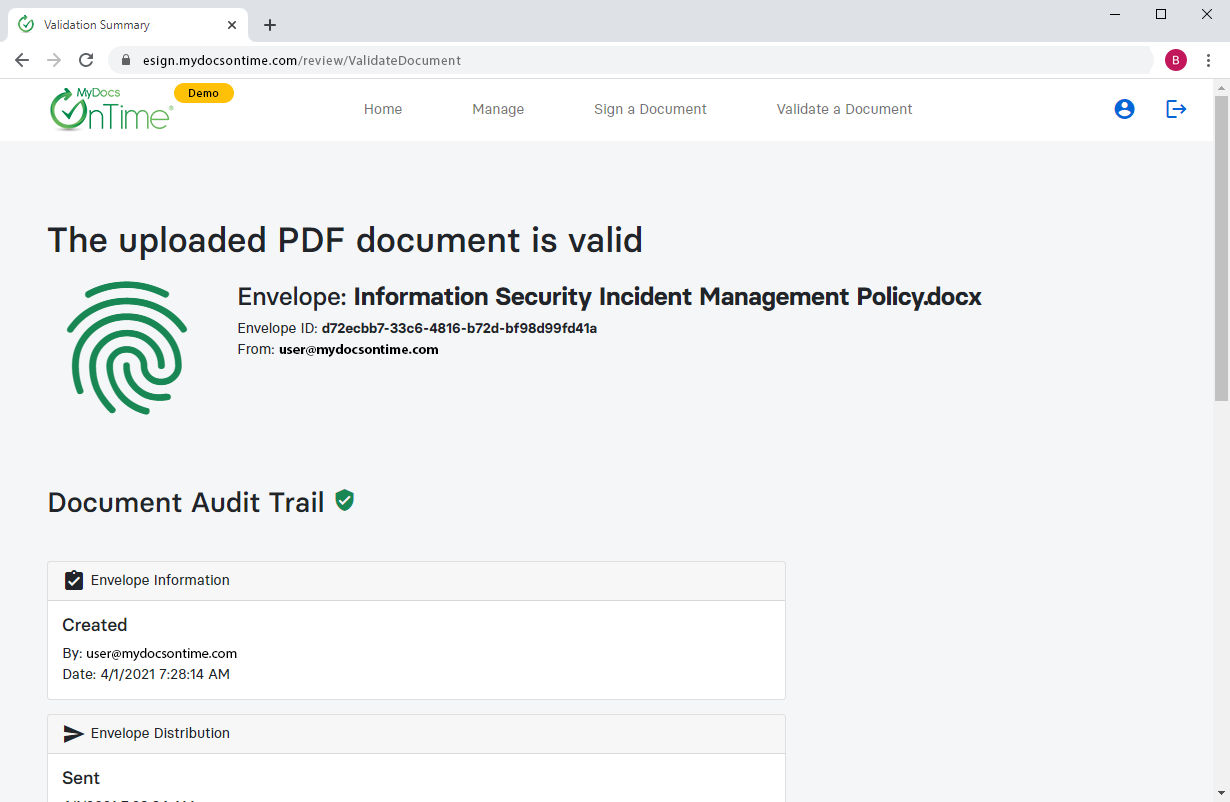Navigate to Validate a Document
Screen dimensions: 1230x802
[844, 109]
